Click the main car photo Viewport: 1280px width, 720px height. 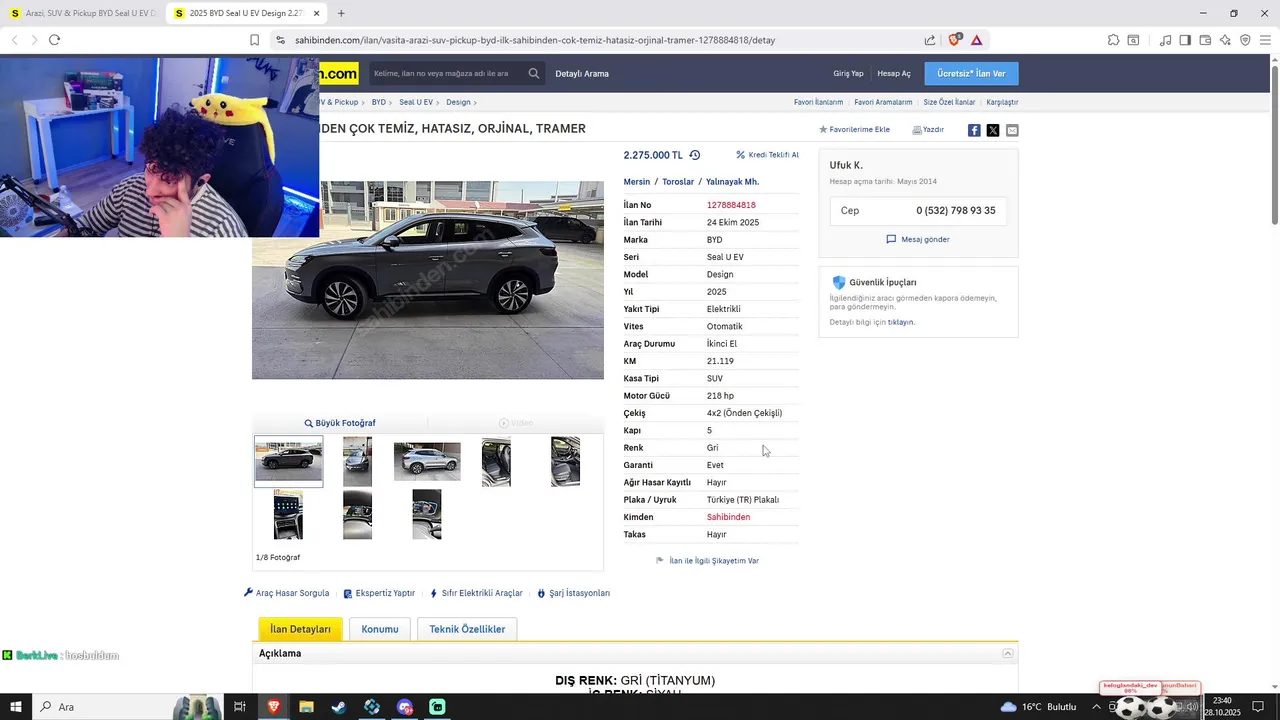[x=428, y=280]
